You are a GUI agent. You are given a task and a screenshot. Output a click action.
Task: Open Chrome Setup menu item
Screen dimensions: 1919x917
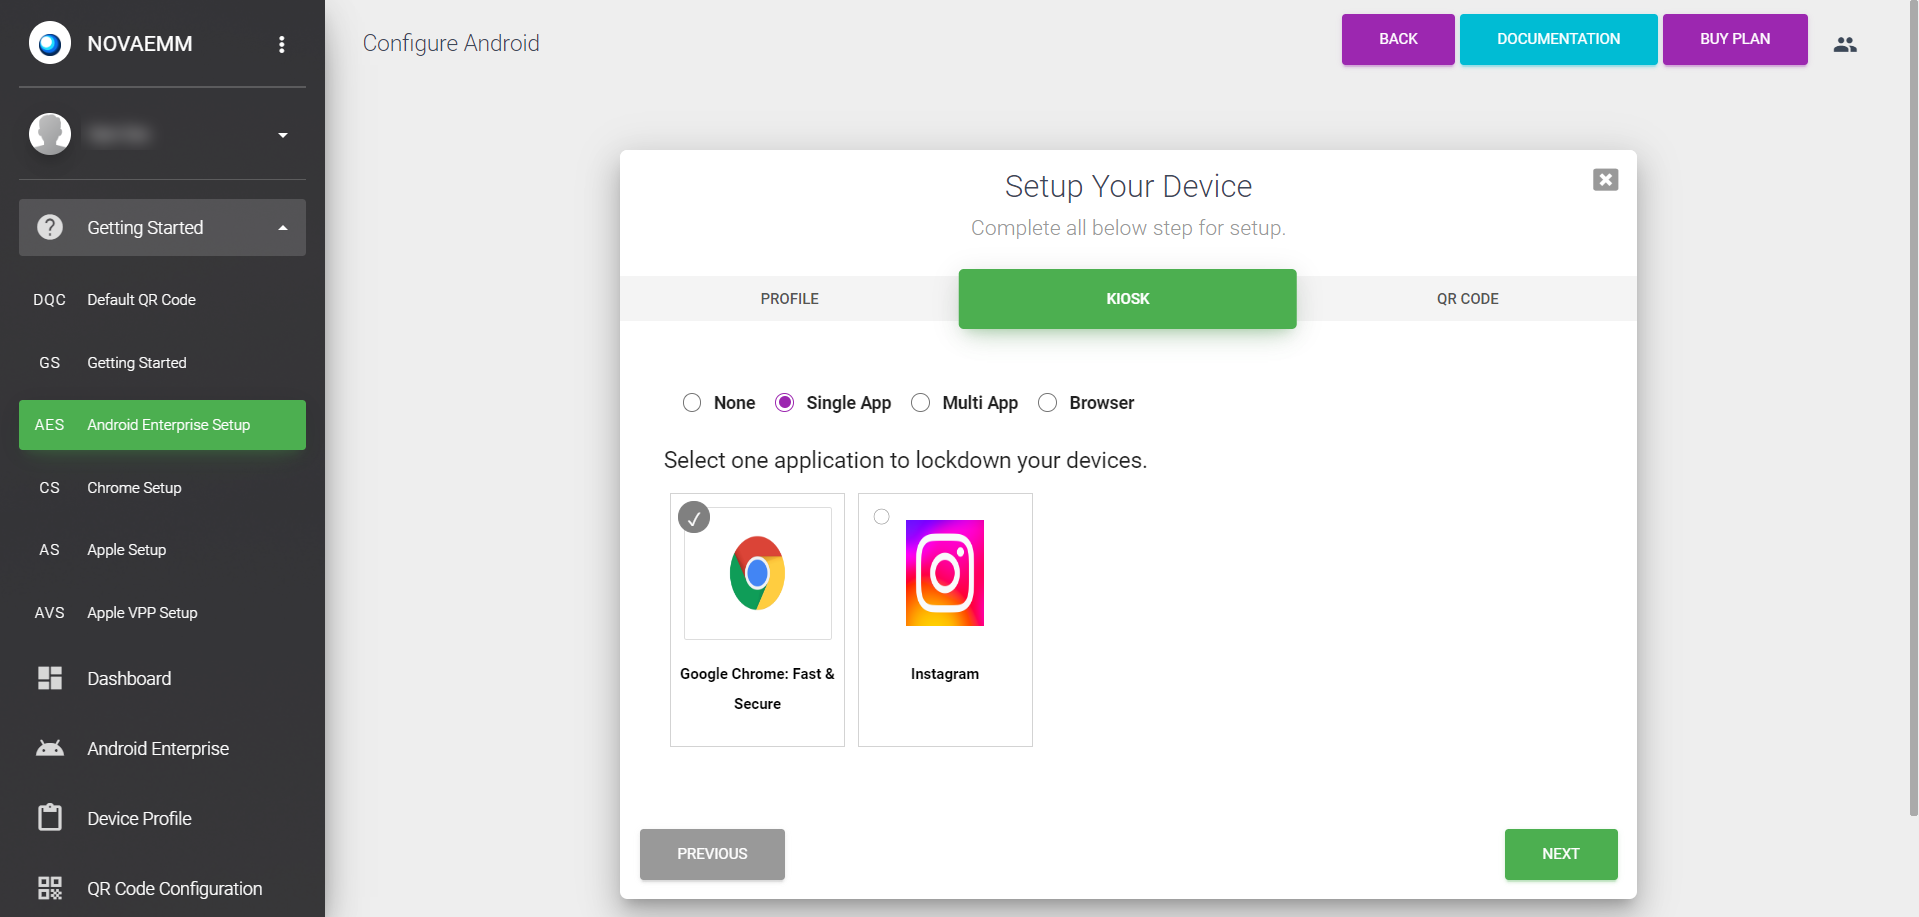162,488
